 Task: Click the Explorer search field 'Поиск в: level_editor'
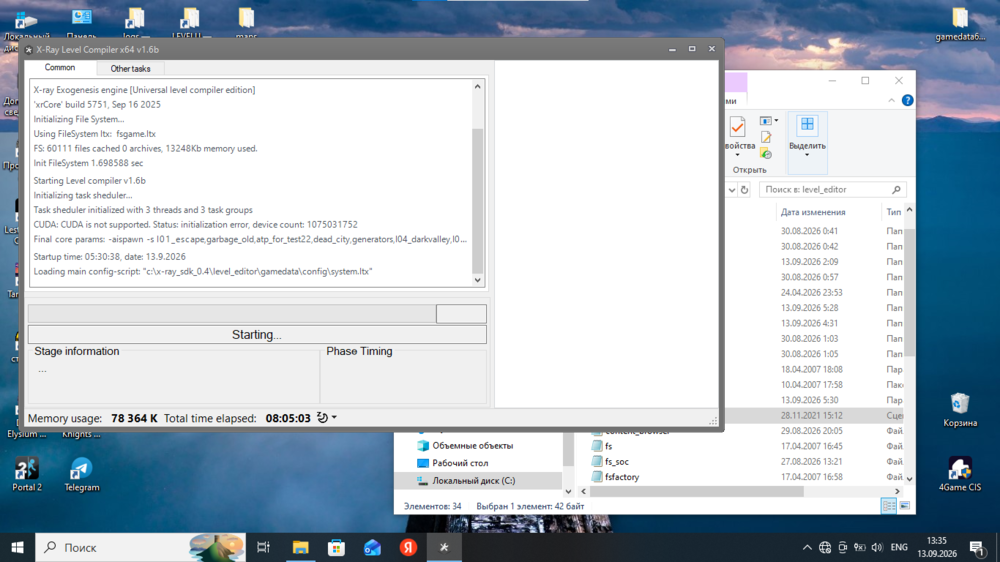tap(832, 189)
